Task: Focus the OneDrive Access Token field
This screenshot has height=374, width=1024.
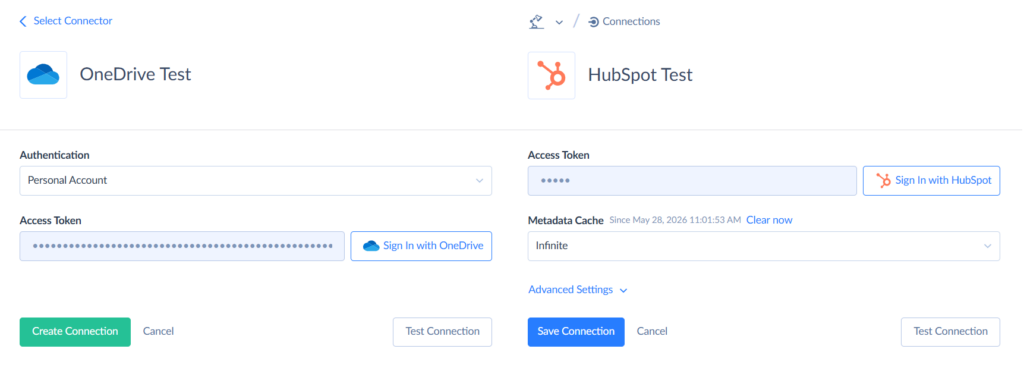Action: point(182,246)
